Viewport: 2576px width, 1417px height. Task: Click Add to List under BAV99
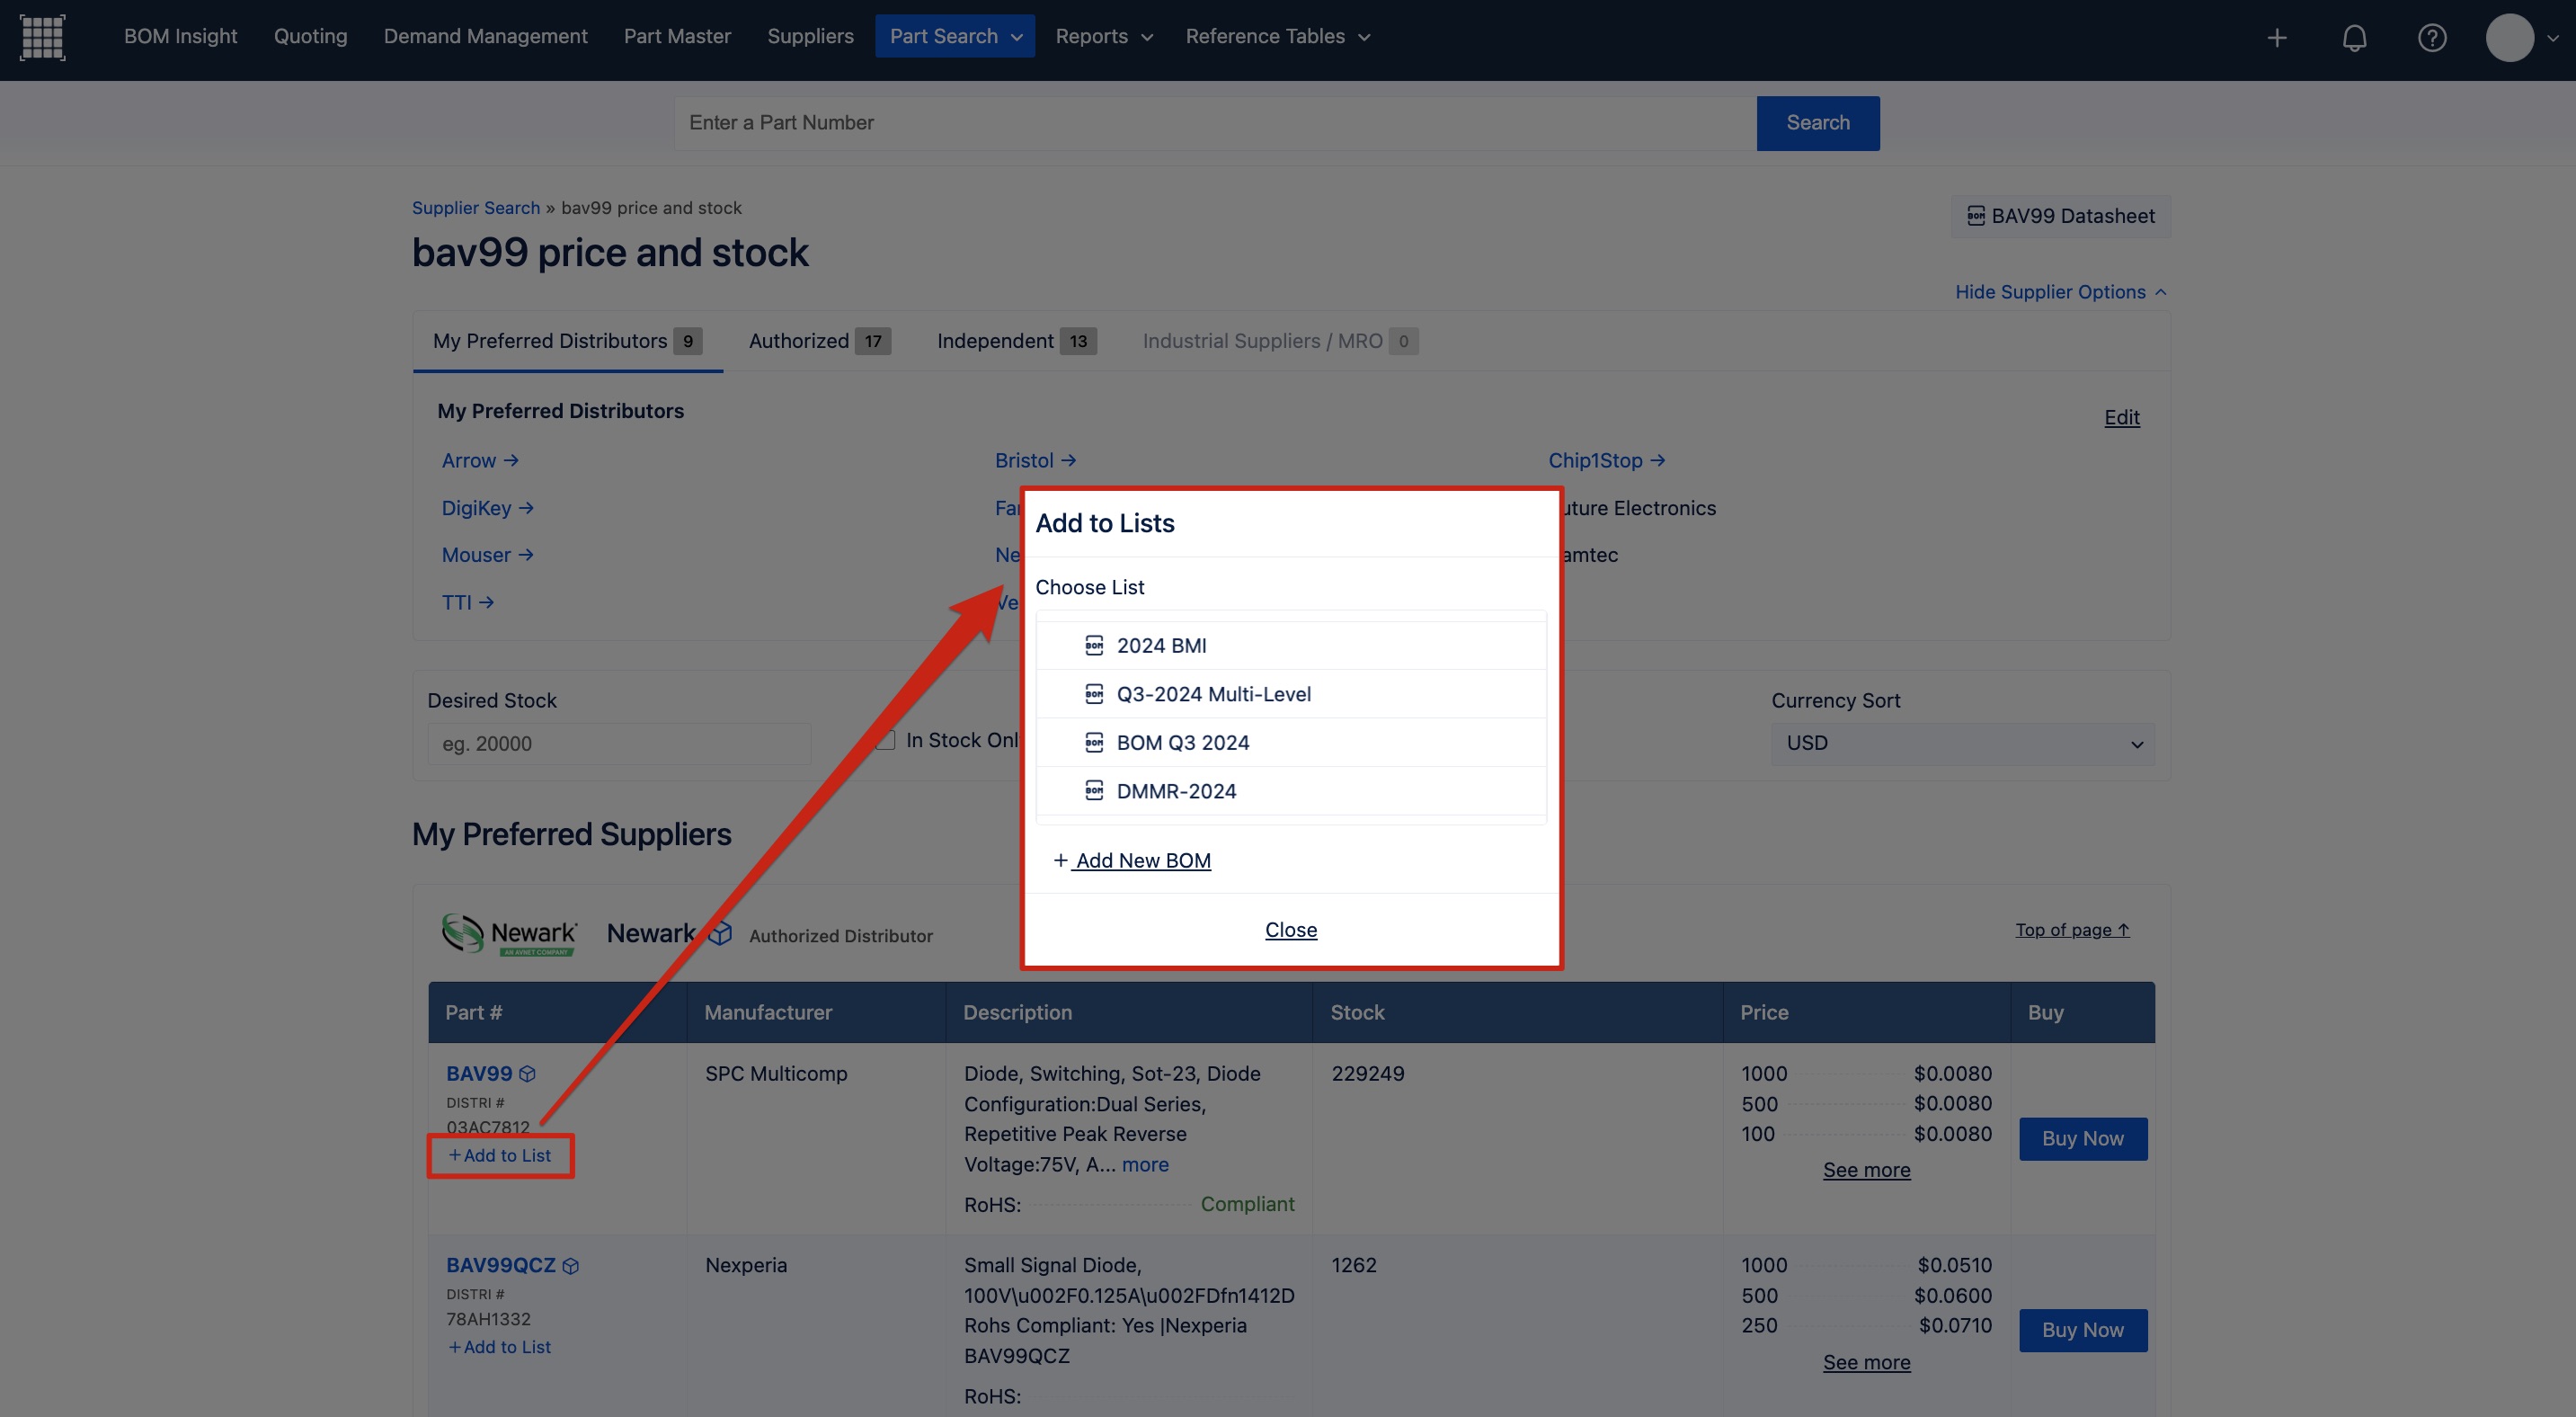(x=499, y=1155)
